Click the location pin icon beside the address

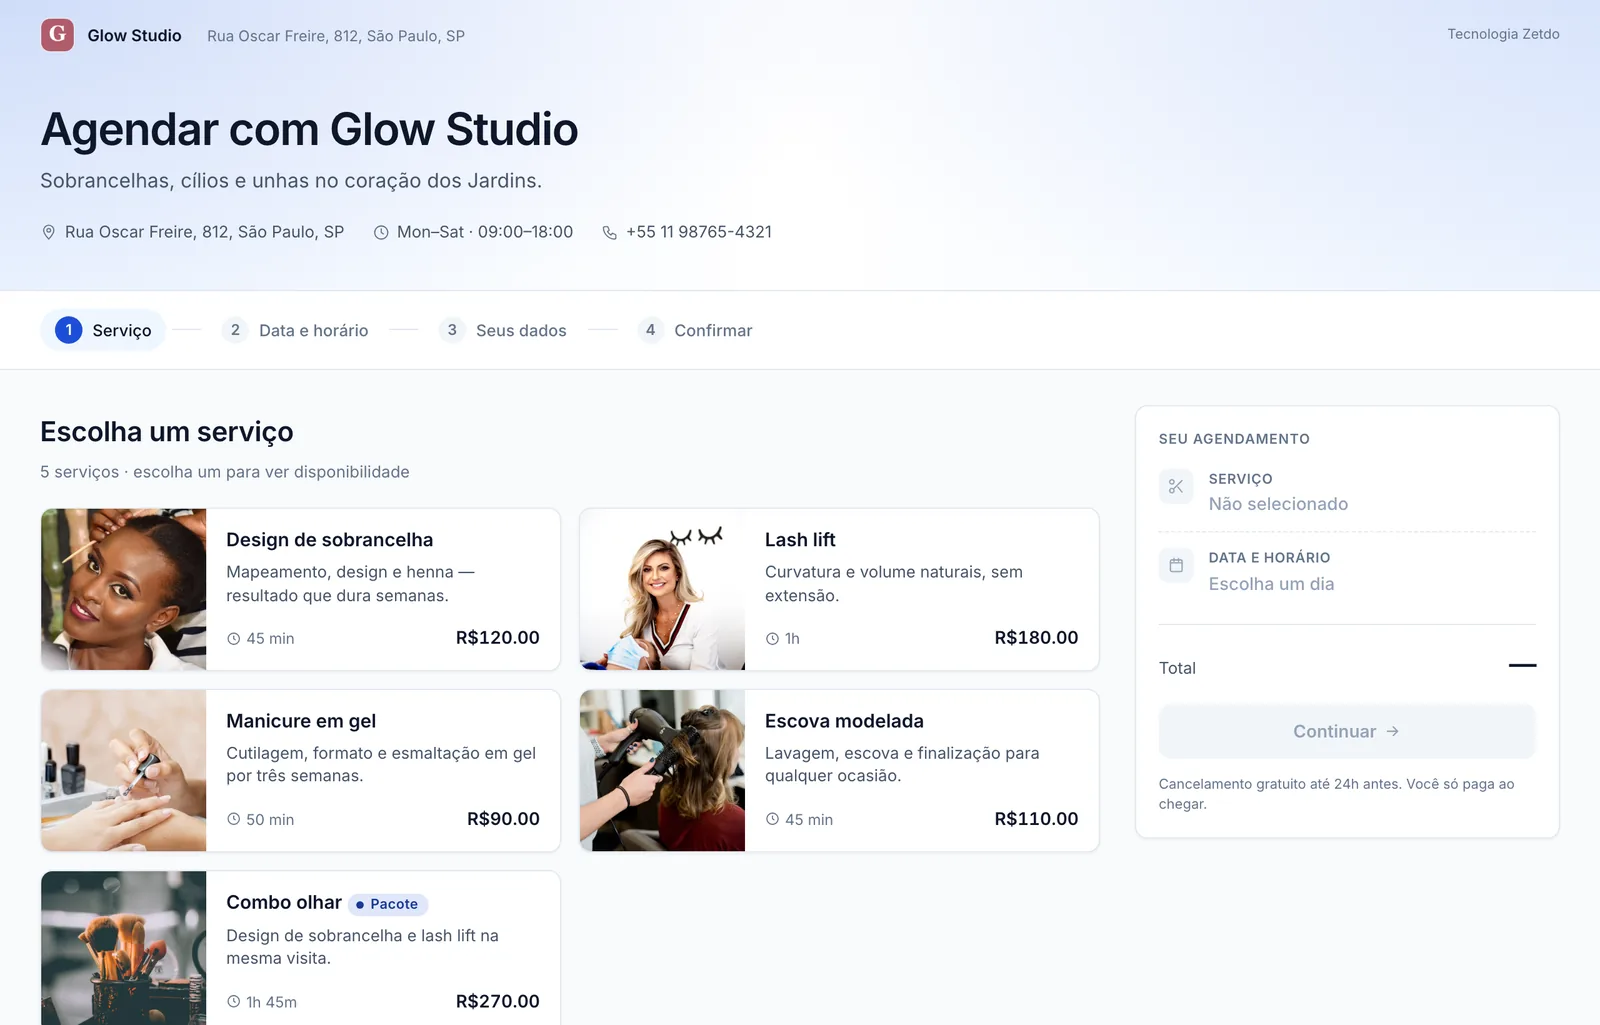(48, 232)
